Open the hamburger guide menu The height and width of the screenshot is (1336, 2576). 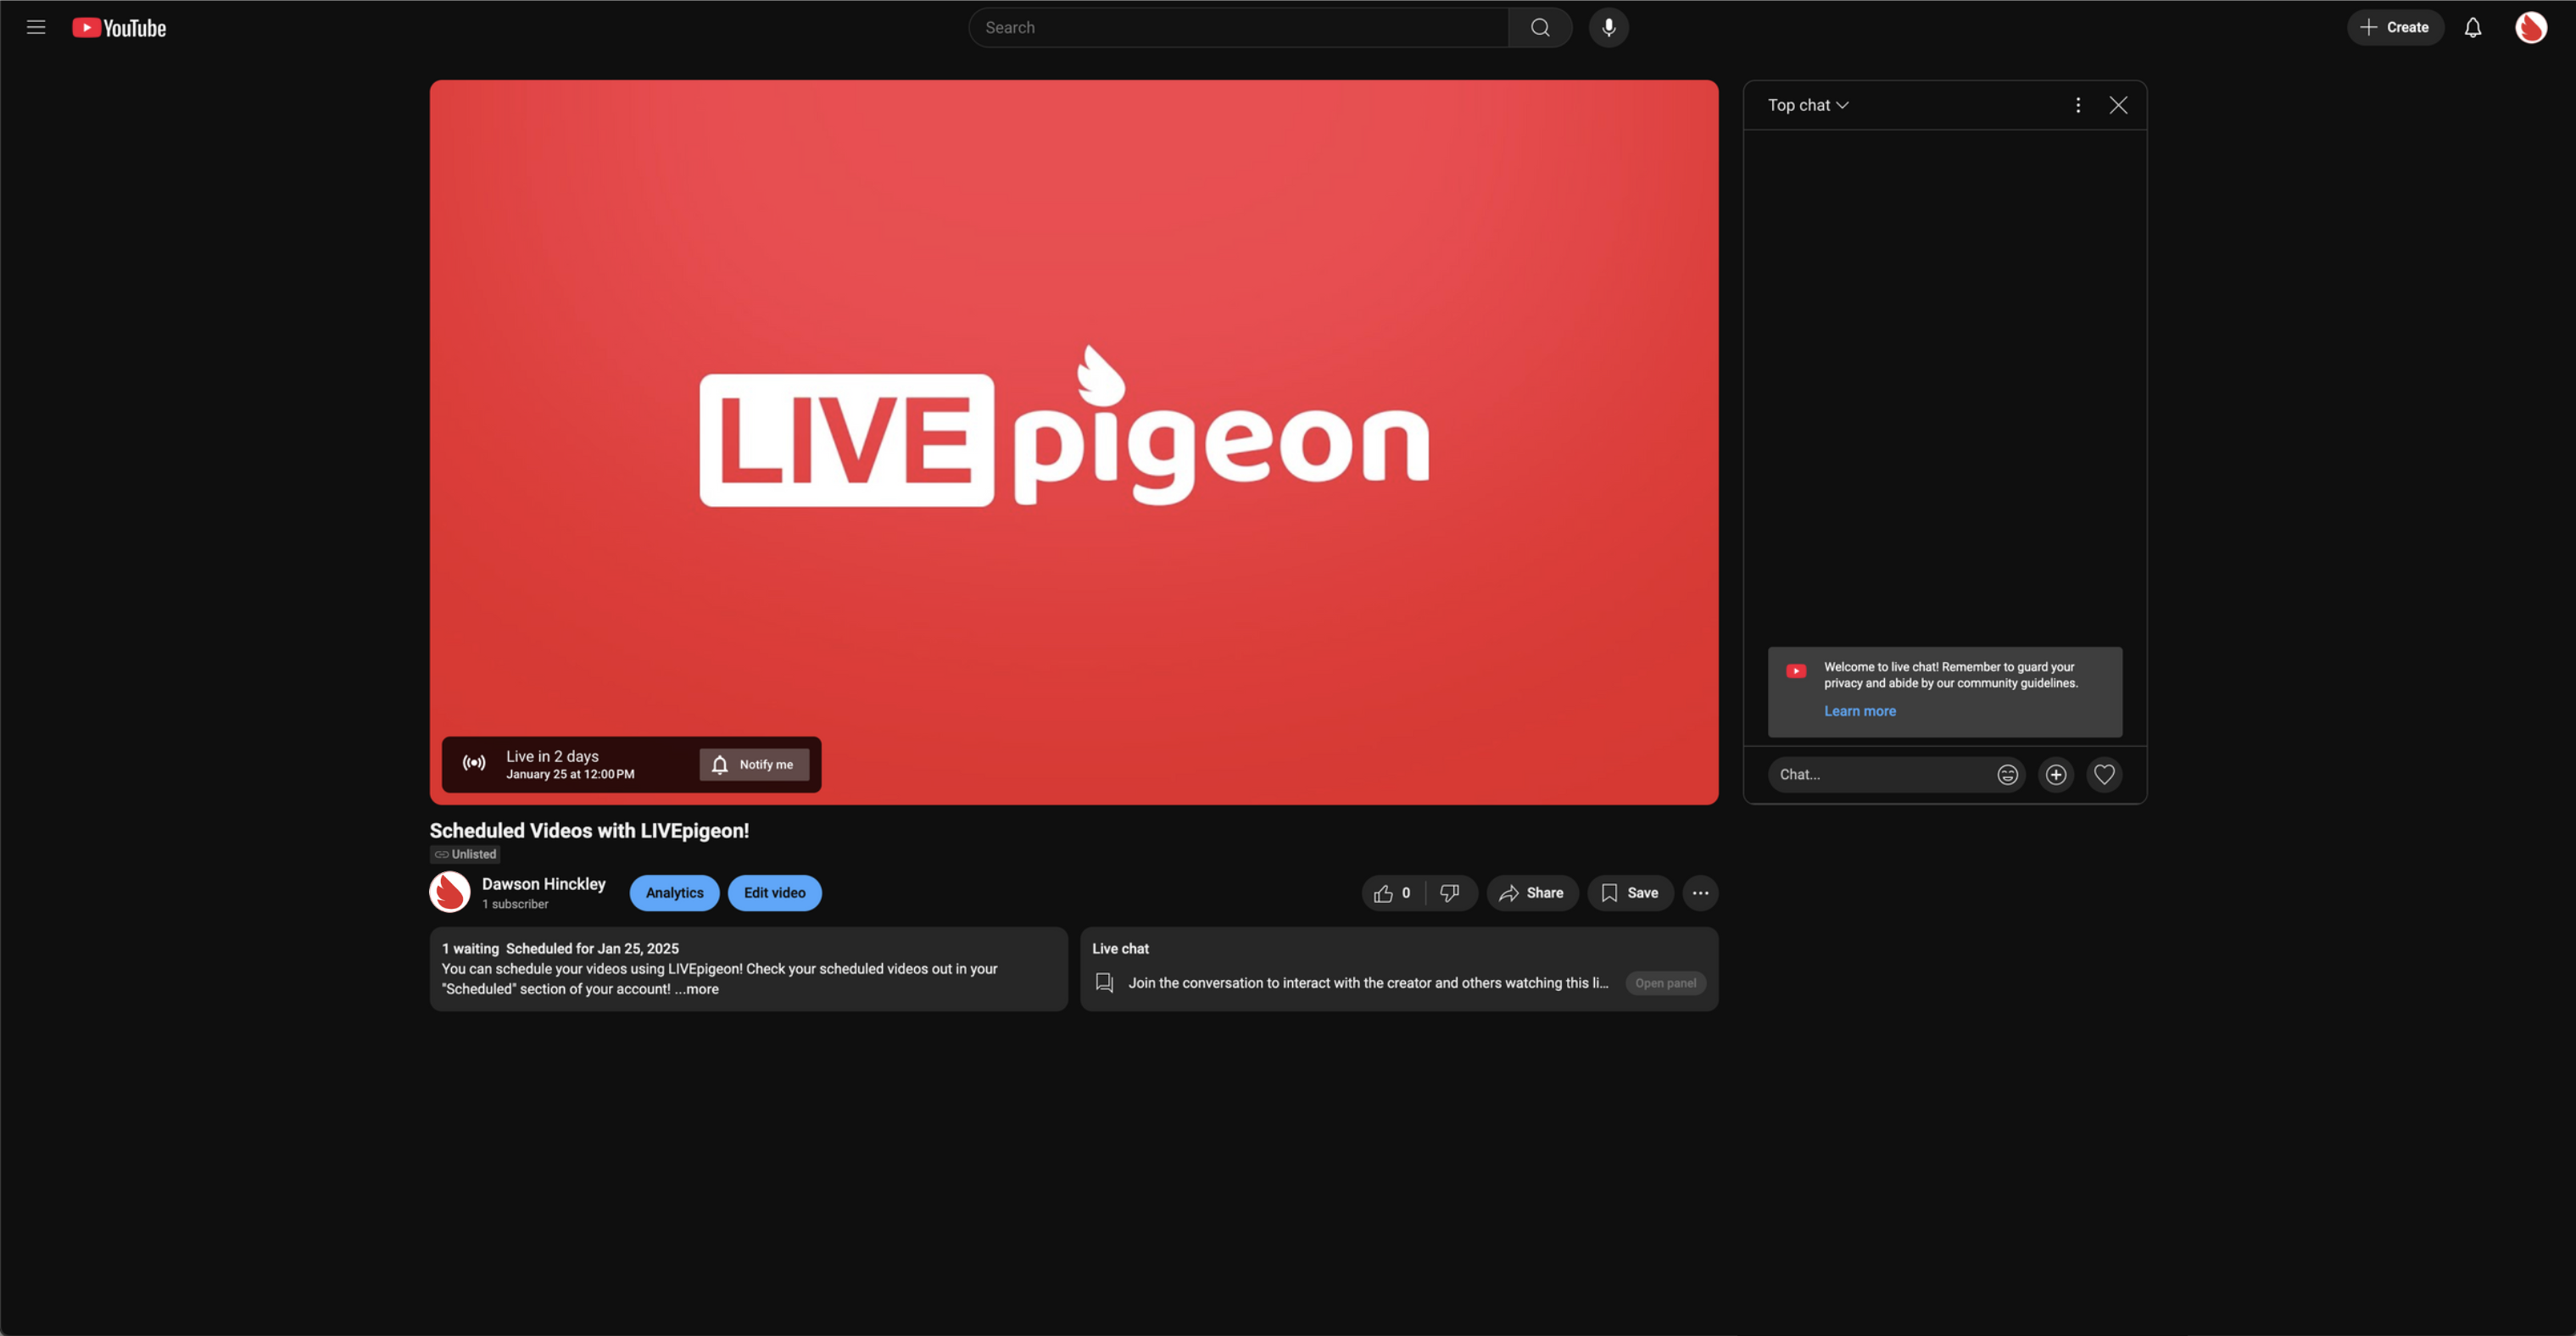[x=36, y=27]
